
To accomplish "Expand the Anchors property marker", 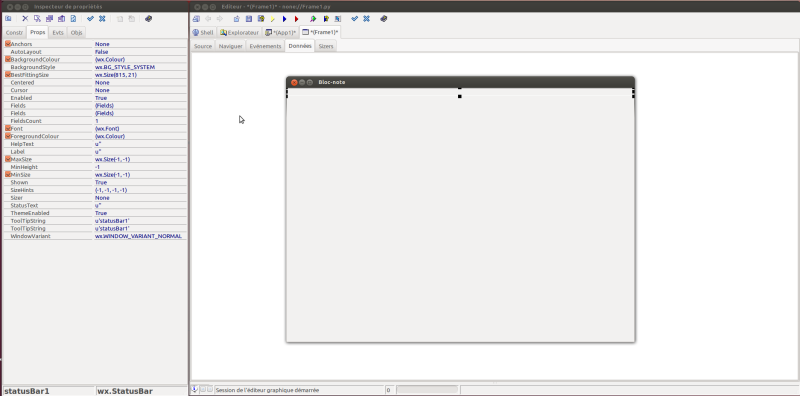I will click(8, 44).
